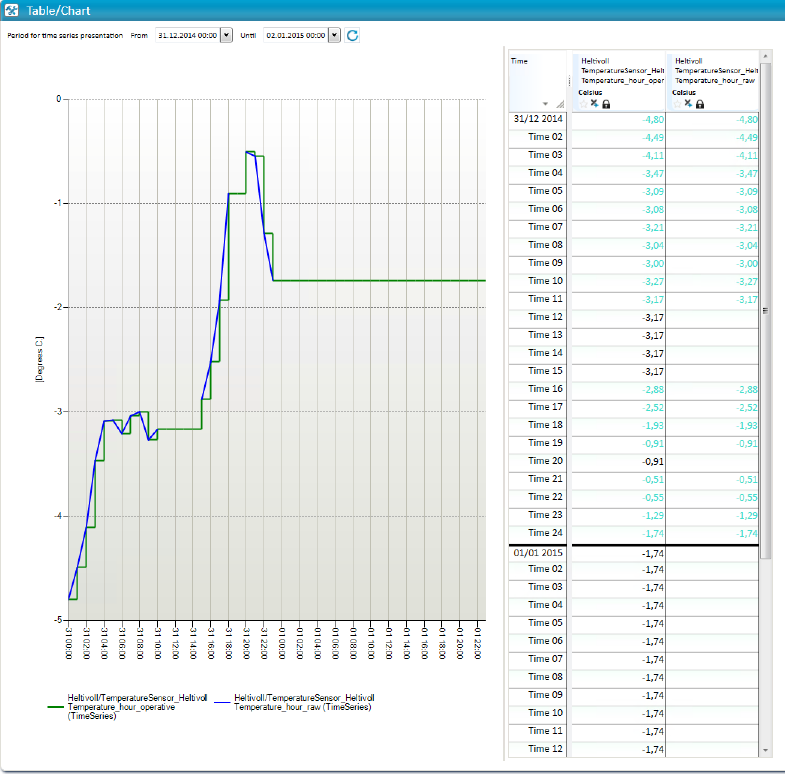
Task: Open the From date dropdown
Action: tap(225, 35)
